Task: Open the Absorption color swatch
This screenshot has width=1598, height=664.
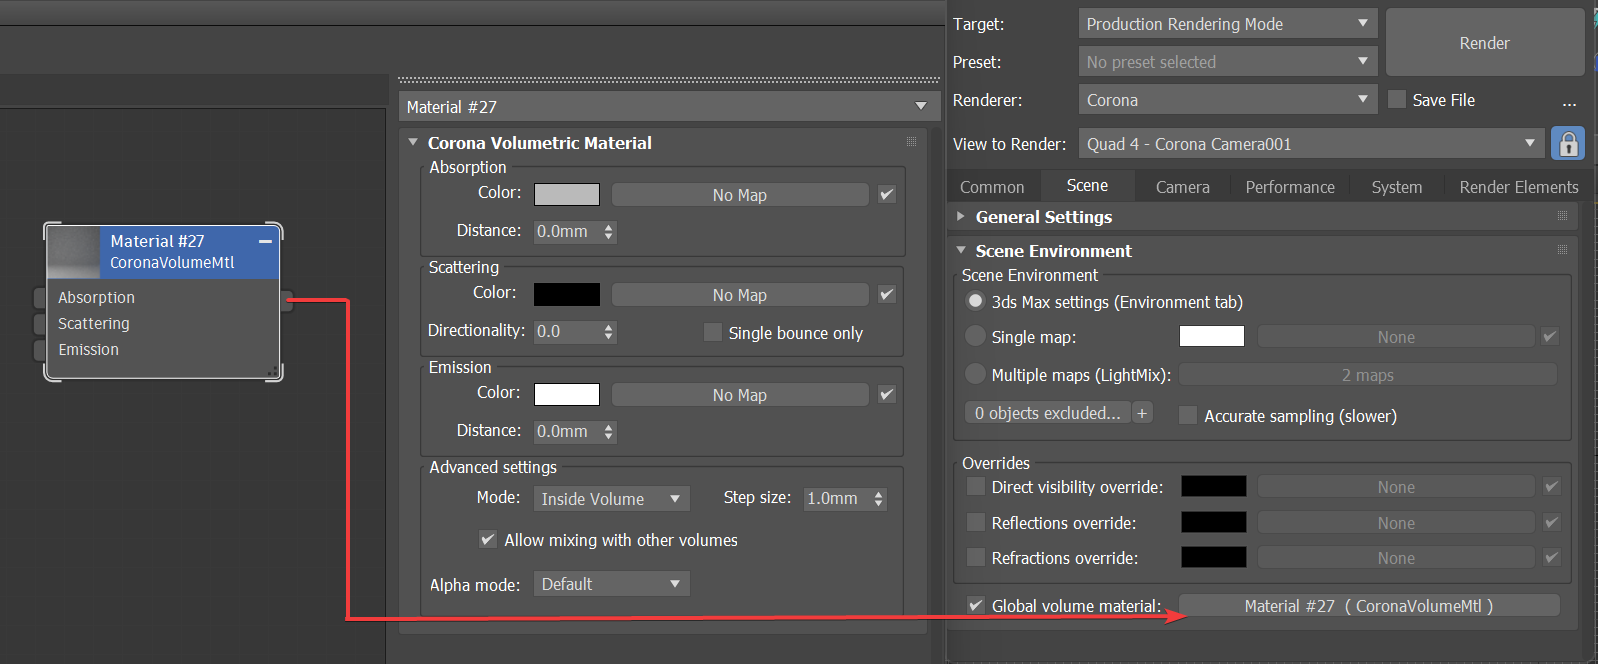Action: [567, 194]
